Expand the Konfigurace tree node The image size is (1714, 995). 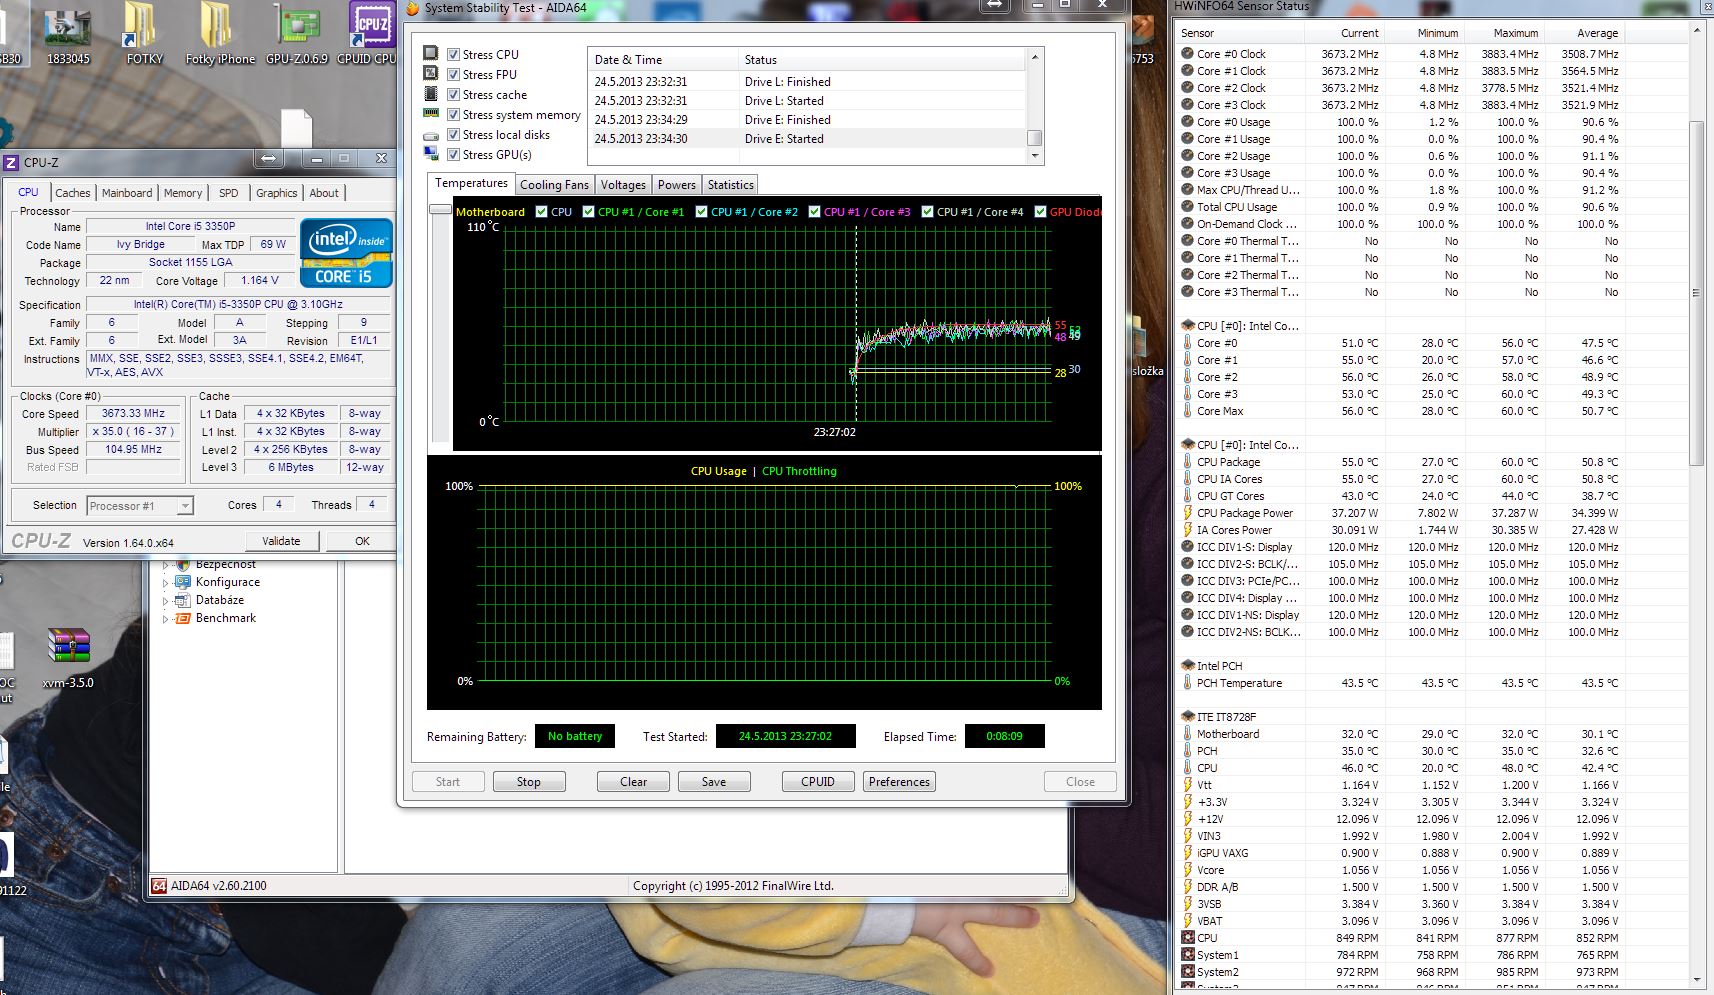[165, 582]
